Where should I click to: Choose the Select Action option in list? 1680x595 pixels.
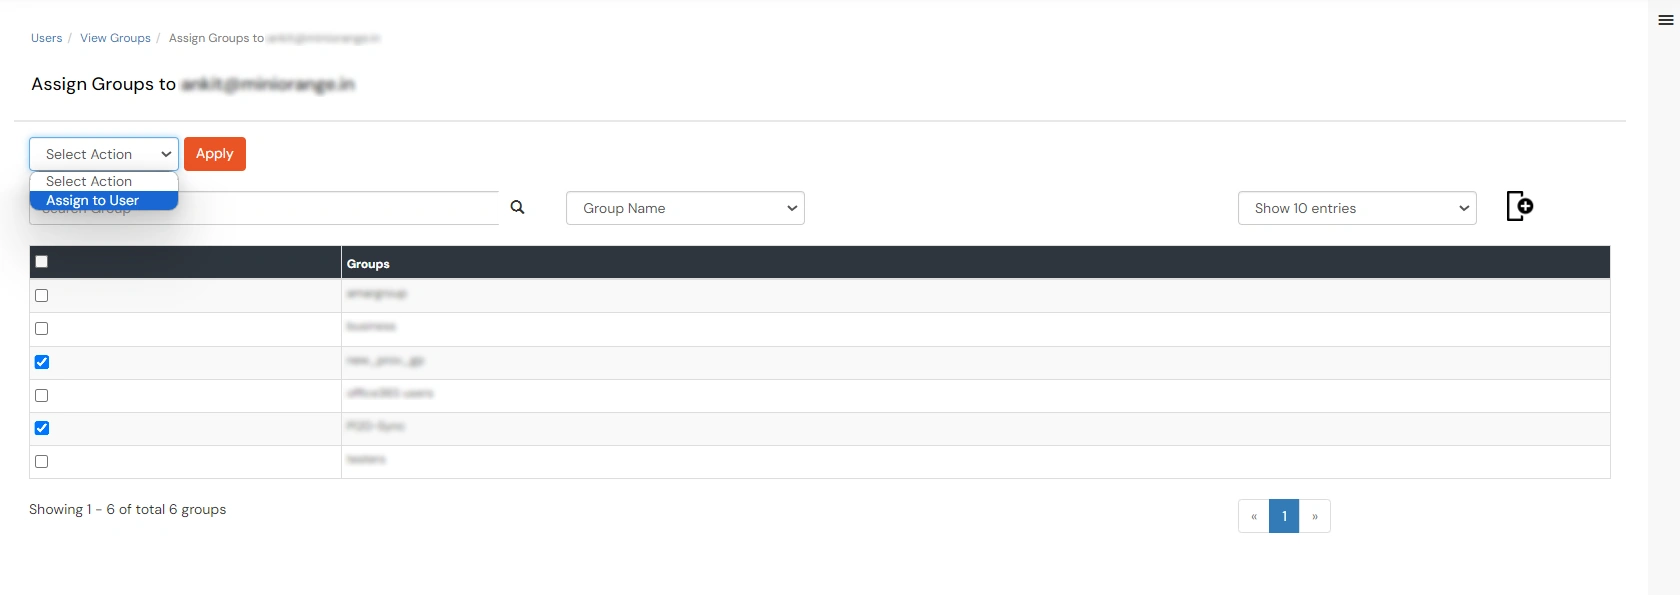[x=104, y=181]
